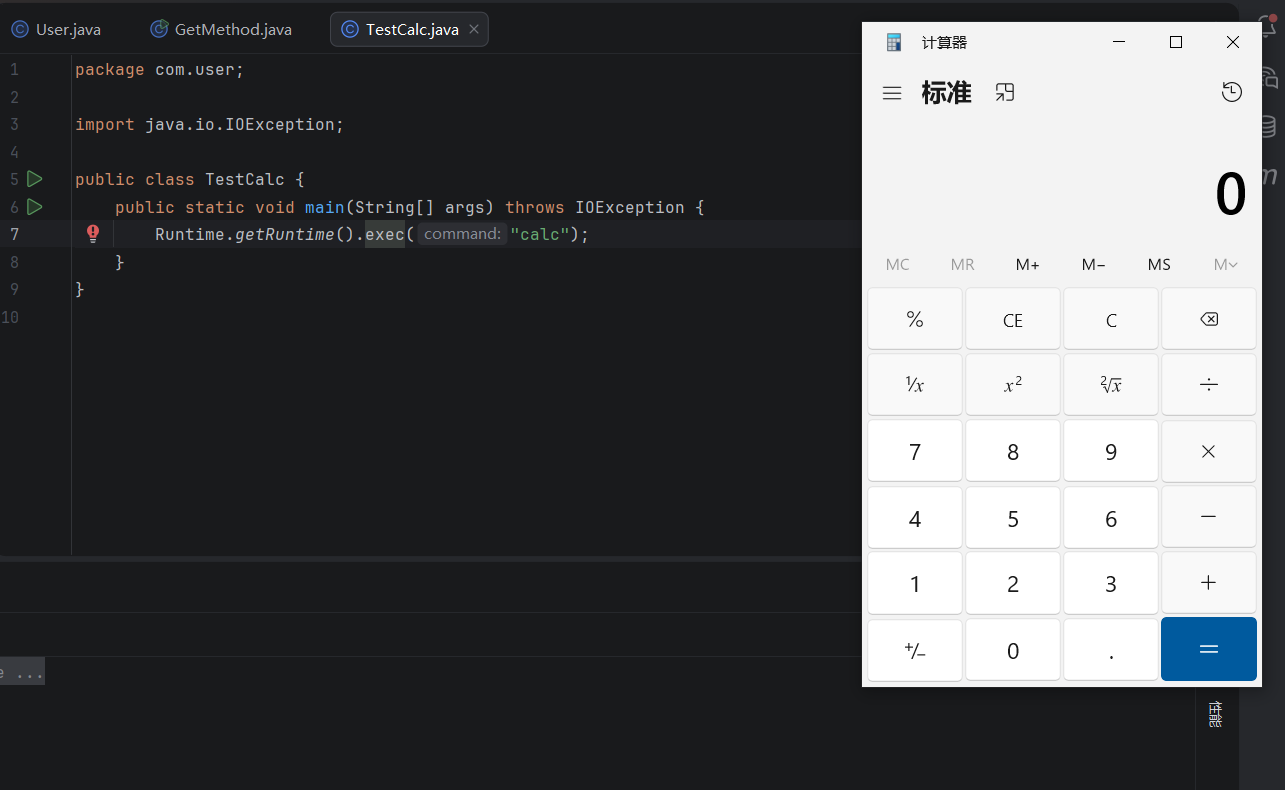Open the Calculator history panel

coord(1232,92)
